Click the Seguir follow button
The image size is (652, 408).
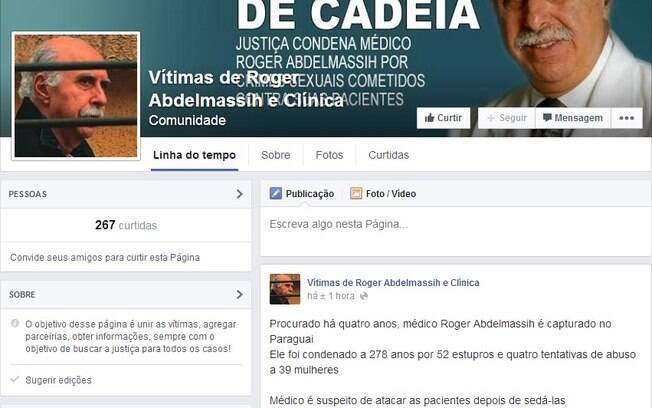[x=506, y=118]
